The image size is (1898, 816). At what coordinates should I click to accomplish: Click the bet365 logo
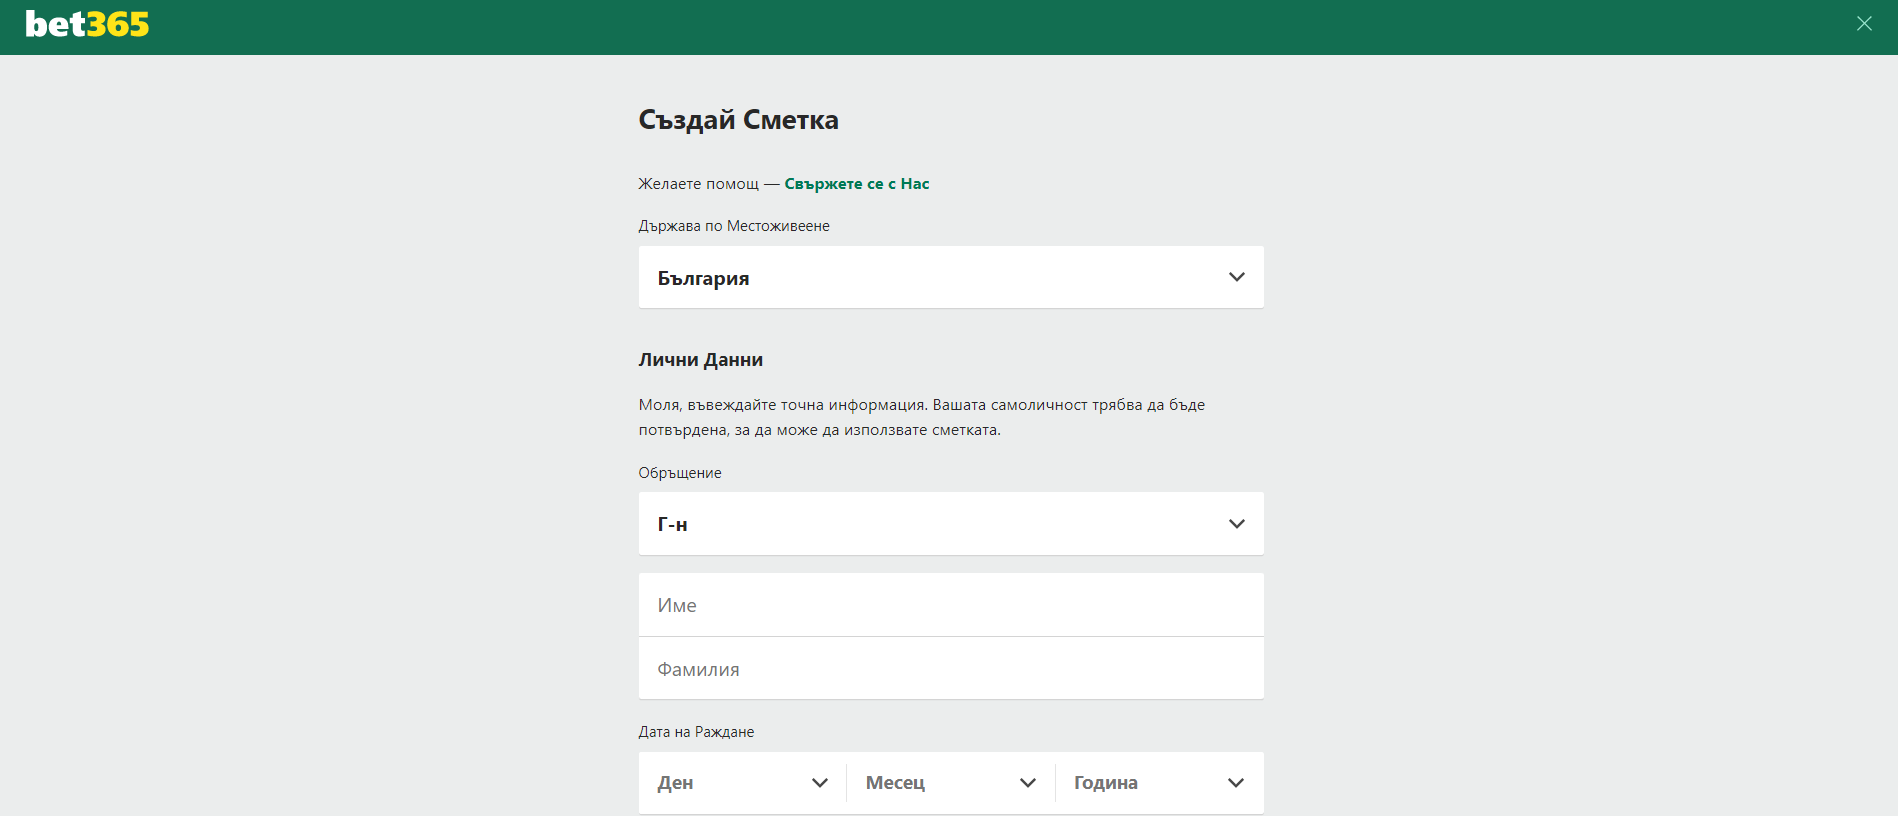(x=87, y=24)
